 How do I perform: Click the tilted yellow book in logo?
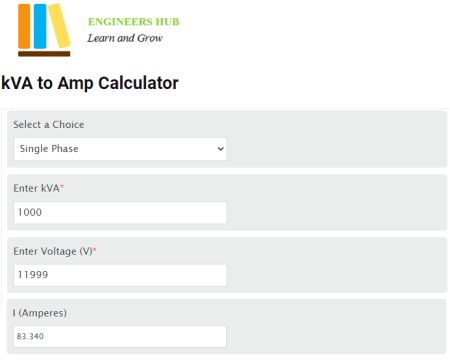[x=59, y=26]
